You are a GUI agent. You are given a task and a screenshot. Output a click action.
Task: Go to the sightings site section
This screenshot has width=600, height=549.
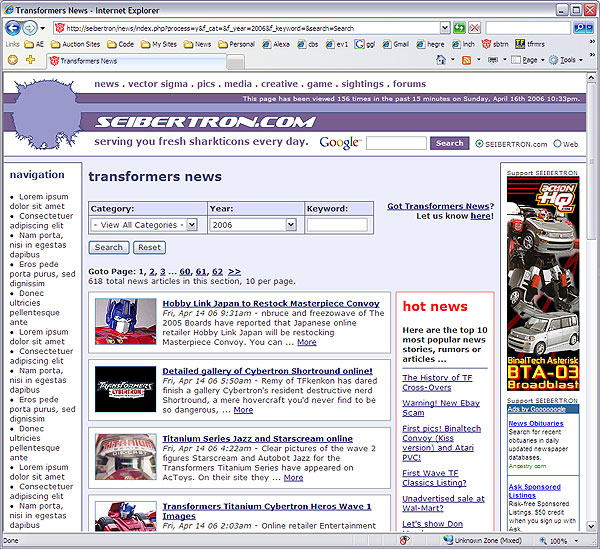pos(362,84)
